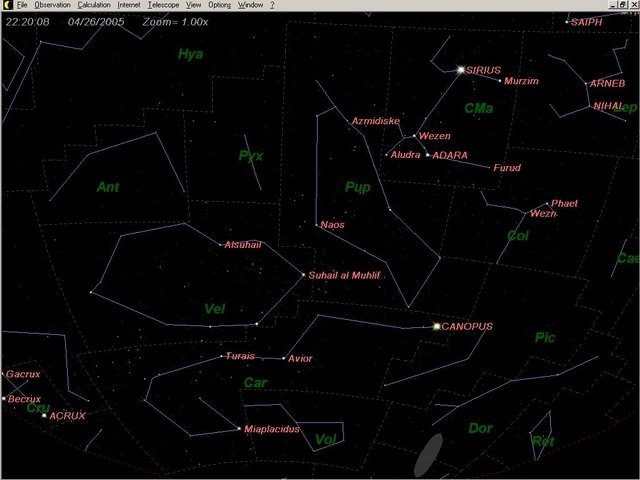Pick the Miaplacidus star point
This screenshot has width=640, height=480.
pos(239,429)
